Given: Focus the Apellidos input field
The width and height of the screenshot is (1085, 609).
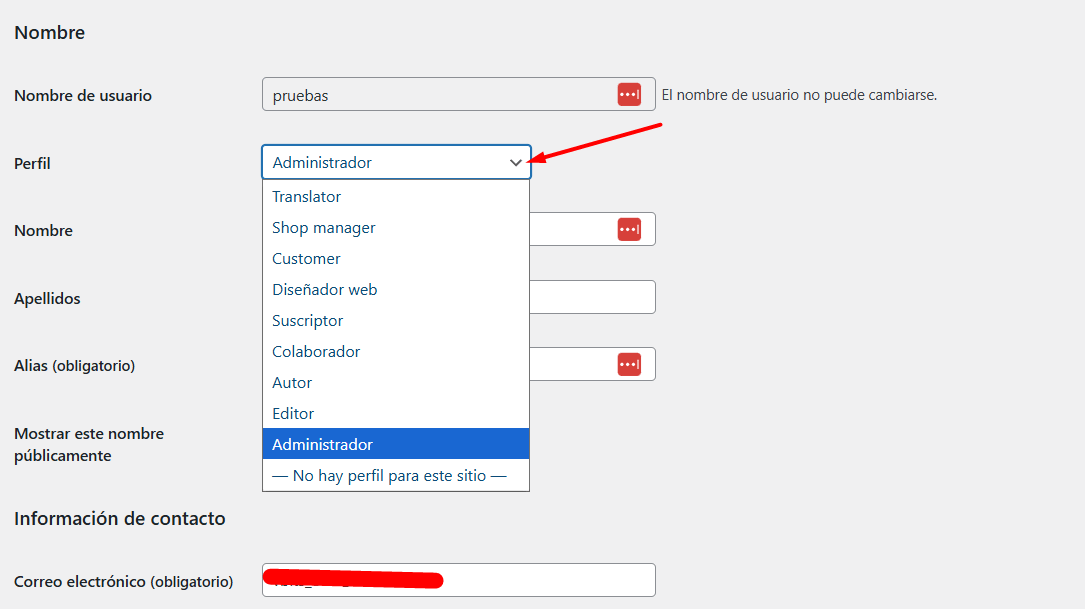Looking at the screenshot, I should [x=592, y=297].
